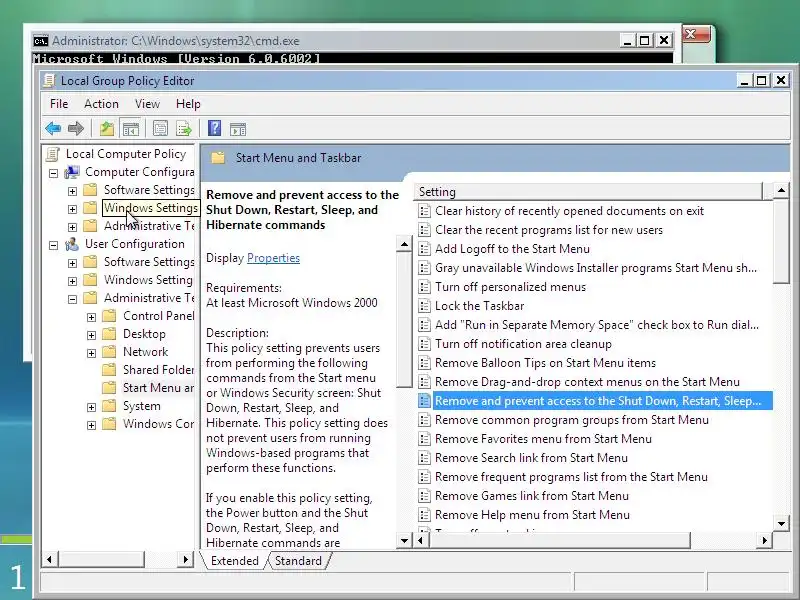Open the Help menu
This screenshot has width=800, height=600.
click(x=188, y=104)
